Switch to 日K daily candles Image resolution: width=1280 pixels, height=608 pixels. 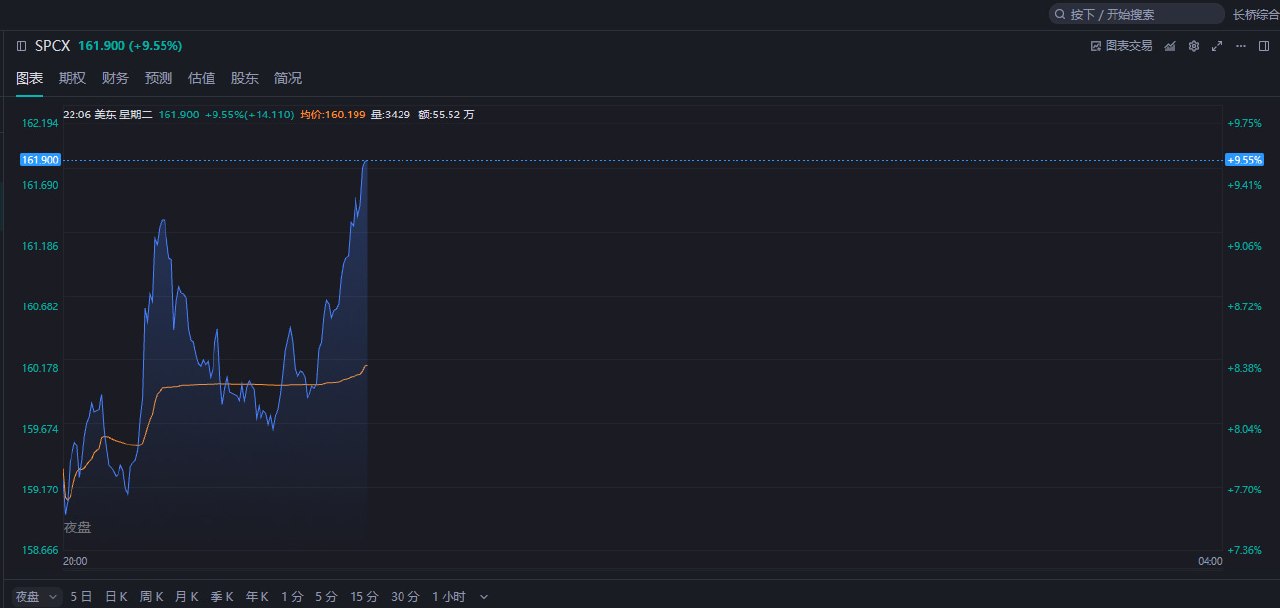pos(116,597)
